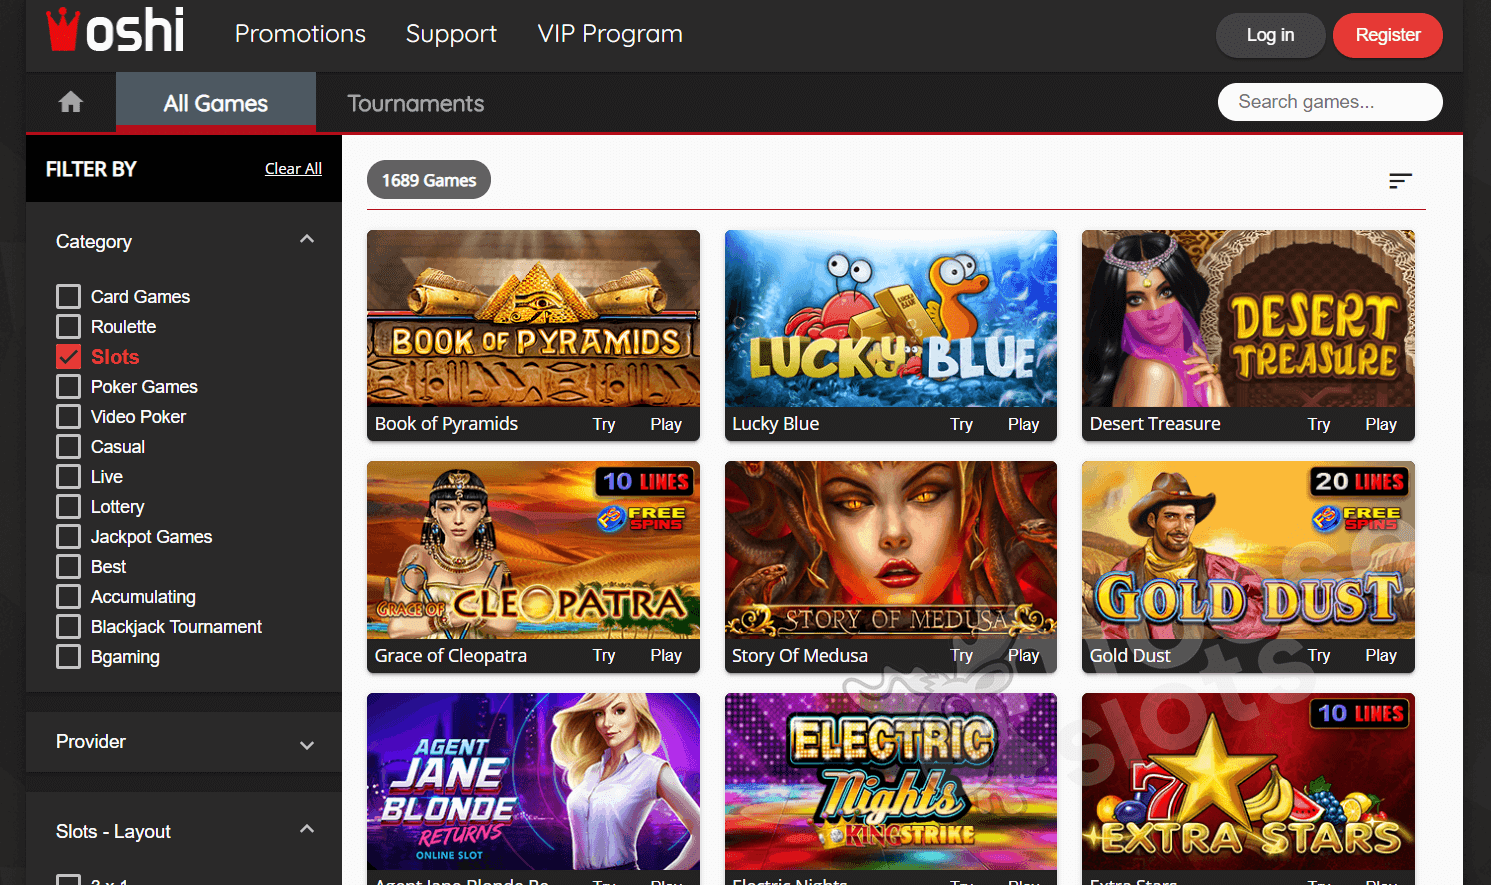
Task: Uncheck the Slots category filter
Action: (x=68, y=357)
